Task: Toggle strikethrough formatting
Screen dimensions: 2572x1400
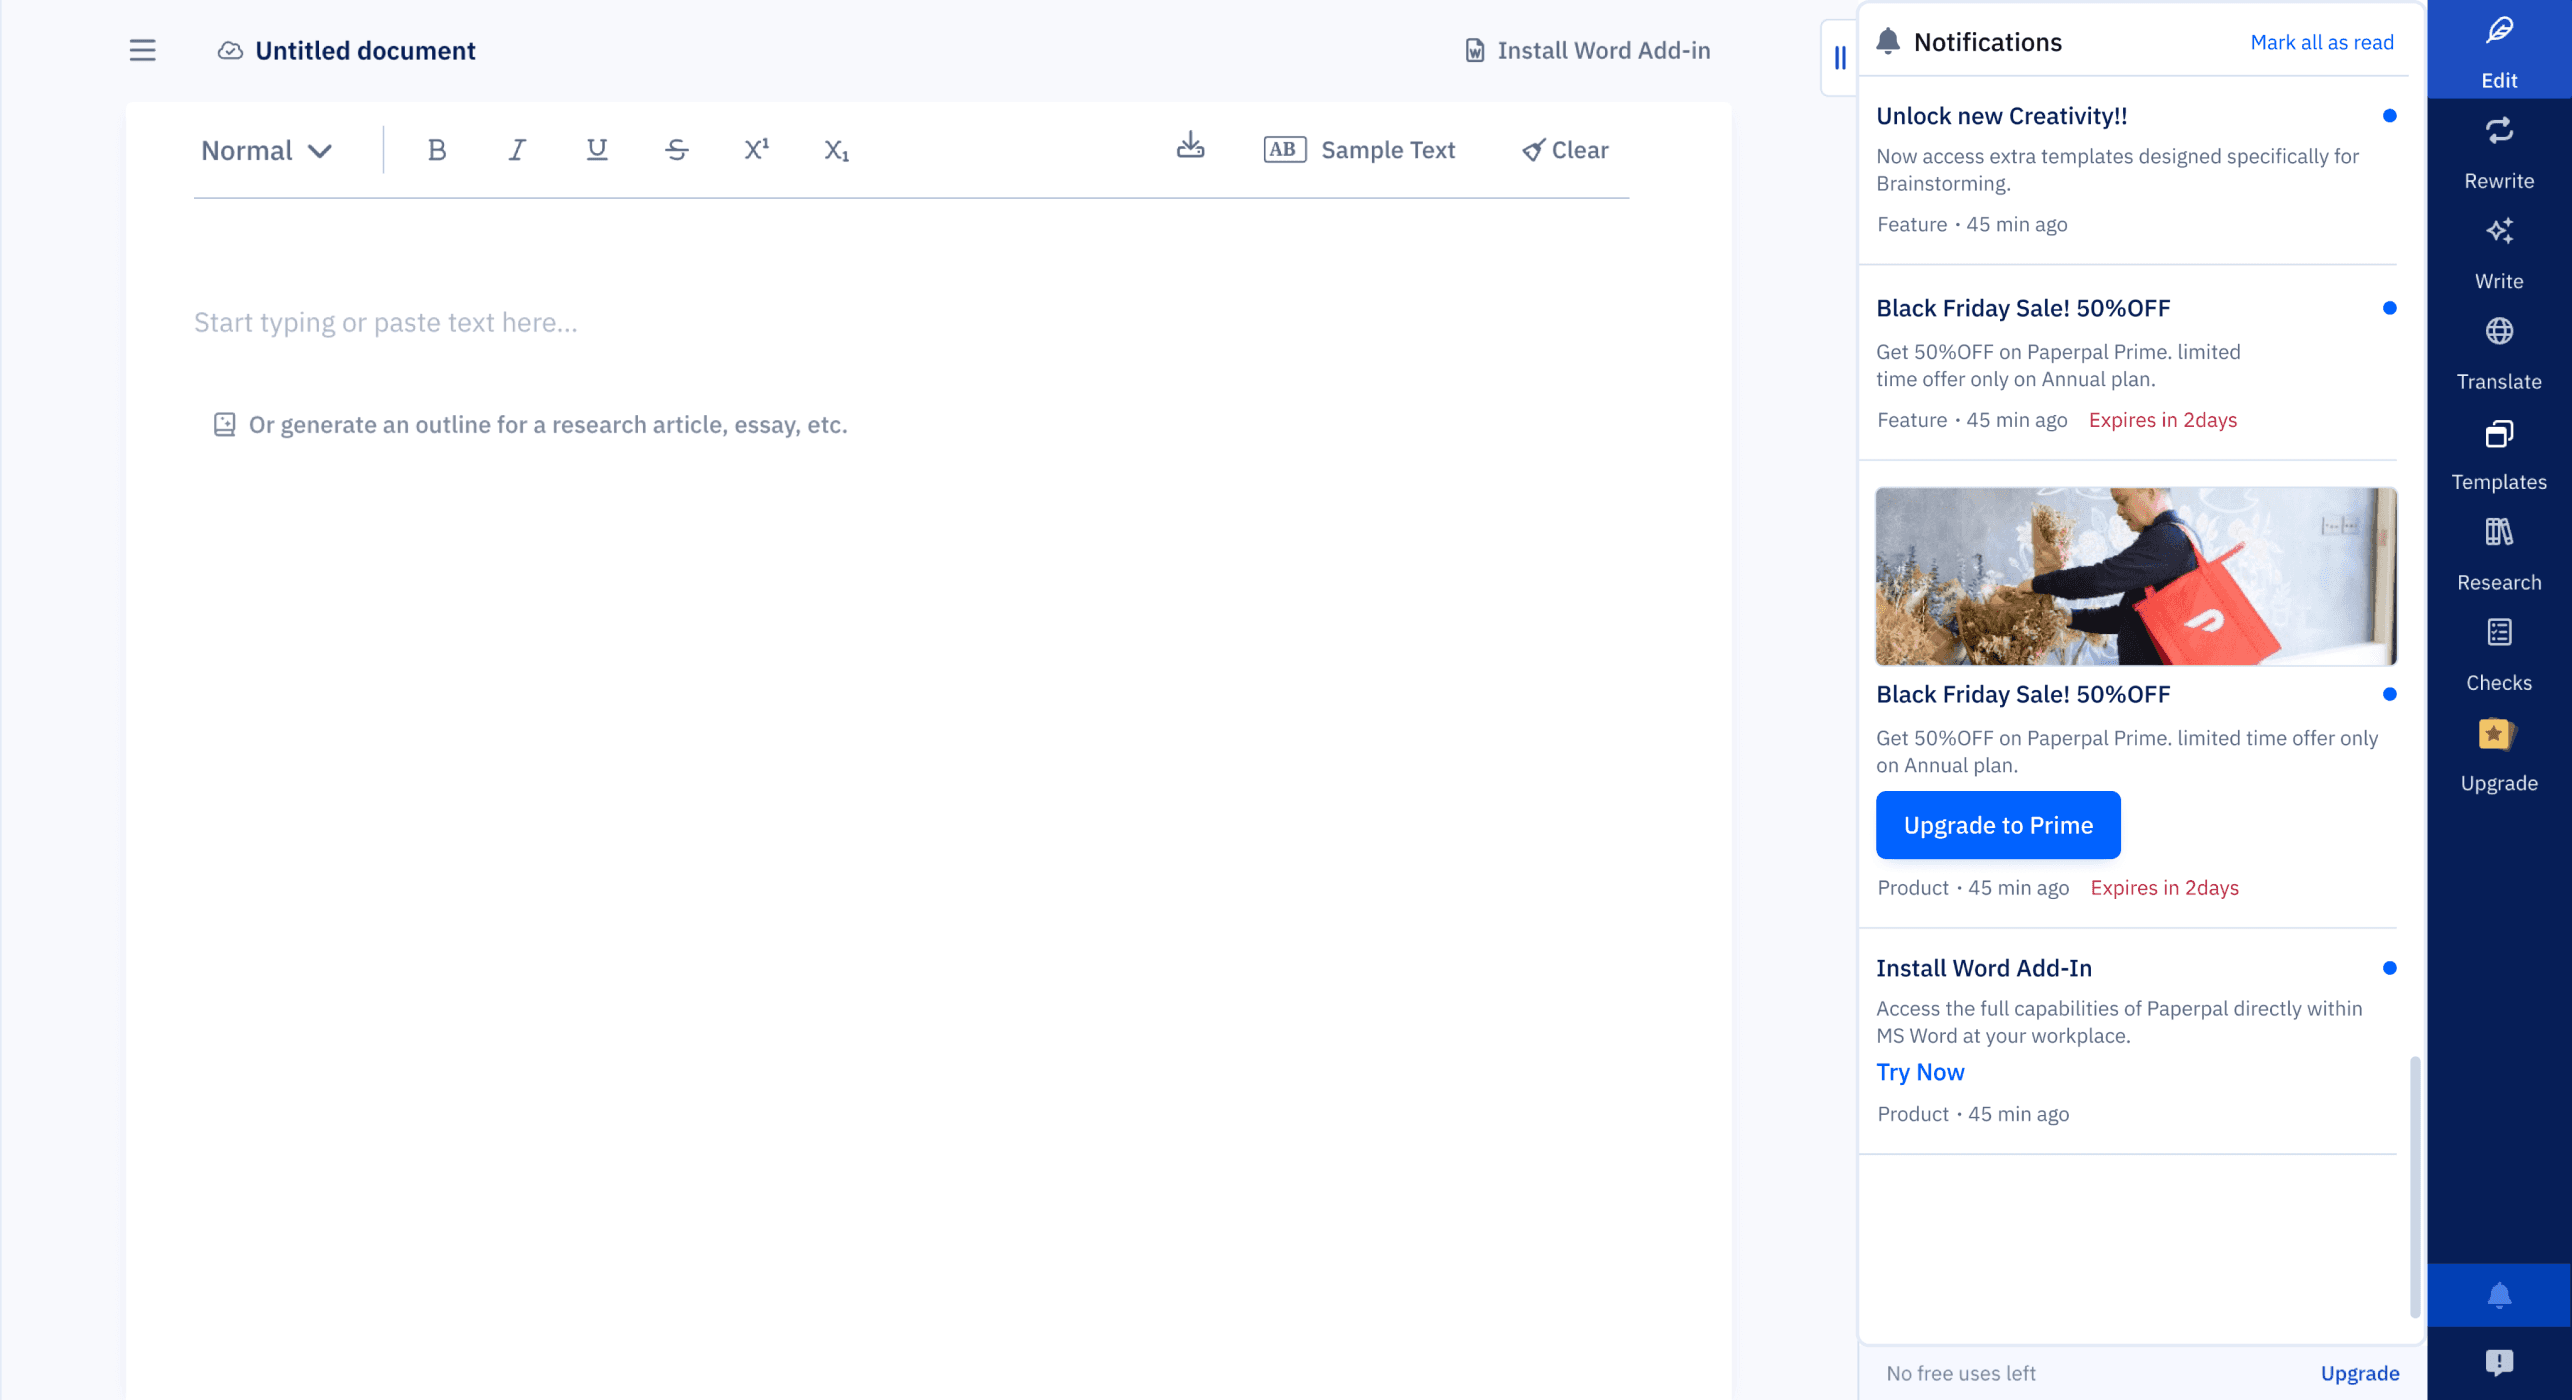Action: 676,150
